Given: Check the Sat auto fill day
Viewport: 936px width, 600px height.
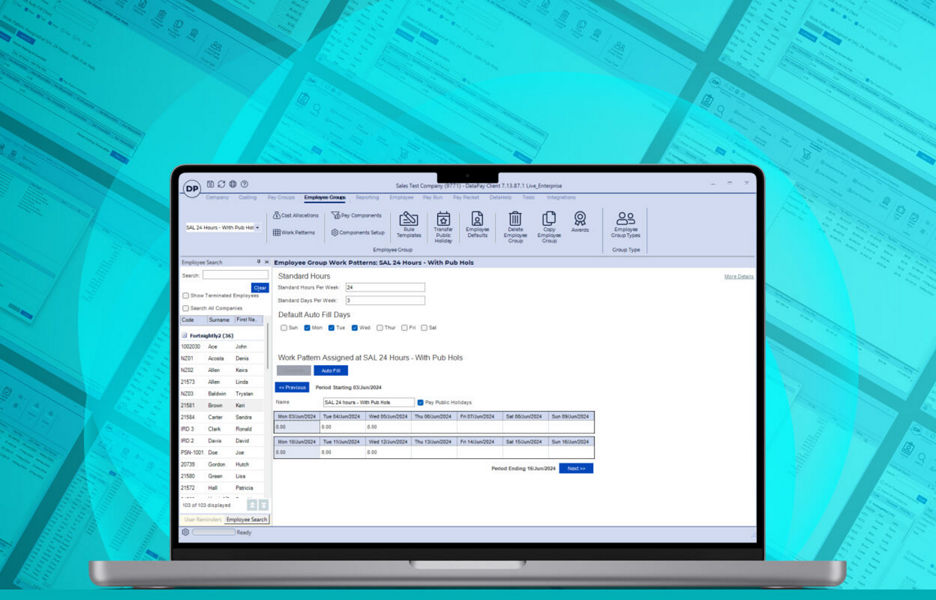Looking at the screenshot, I should coord(424,328).
